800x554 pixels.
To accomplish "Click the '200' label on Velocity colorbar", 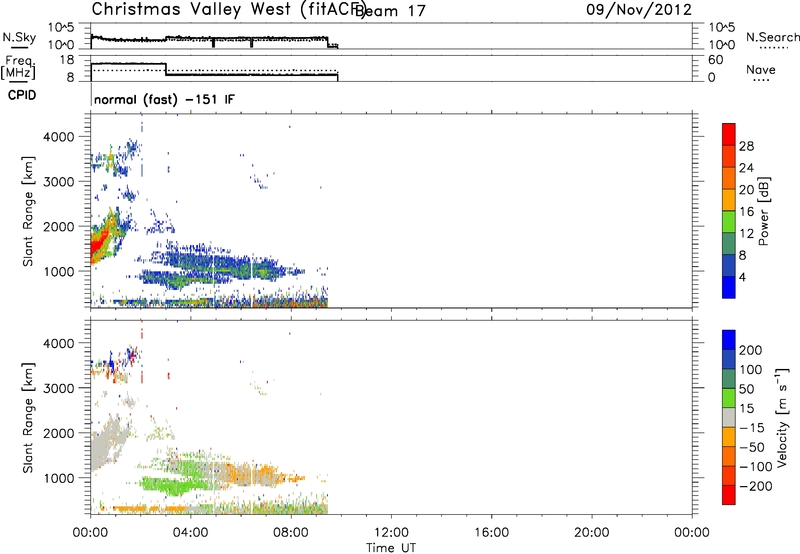I will [x=751, y=350].
